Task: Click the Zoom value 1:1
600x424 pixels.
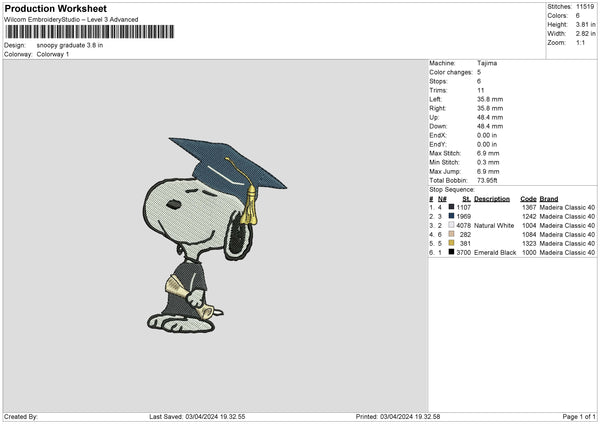Action: coord(580,42)
